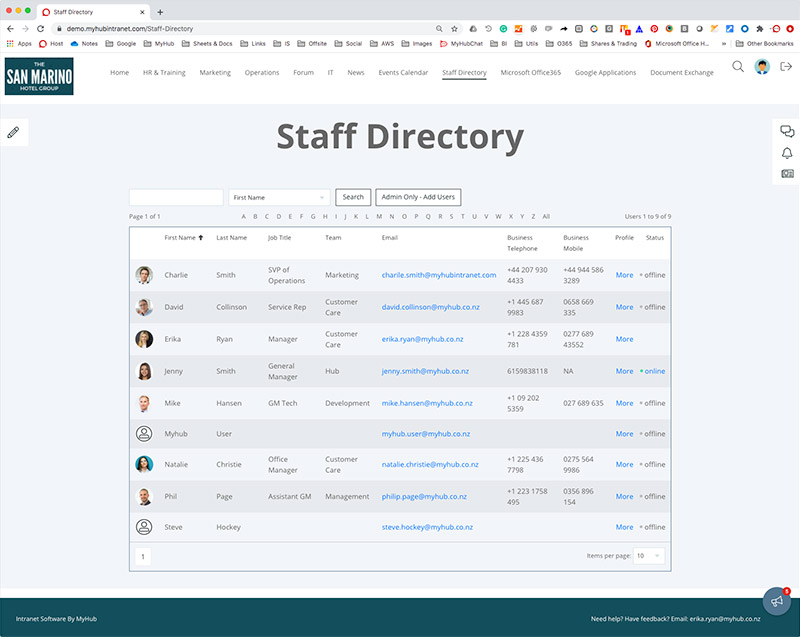Open the user profile avatar in header

click(762, 66)
